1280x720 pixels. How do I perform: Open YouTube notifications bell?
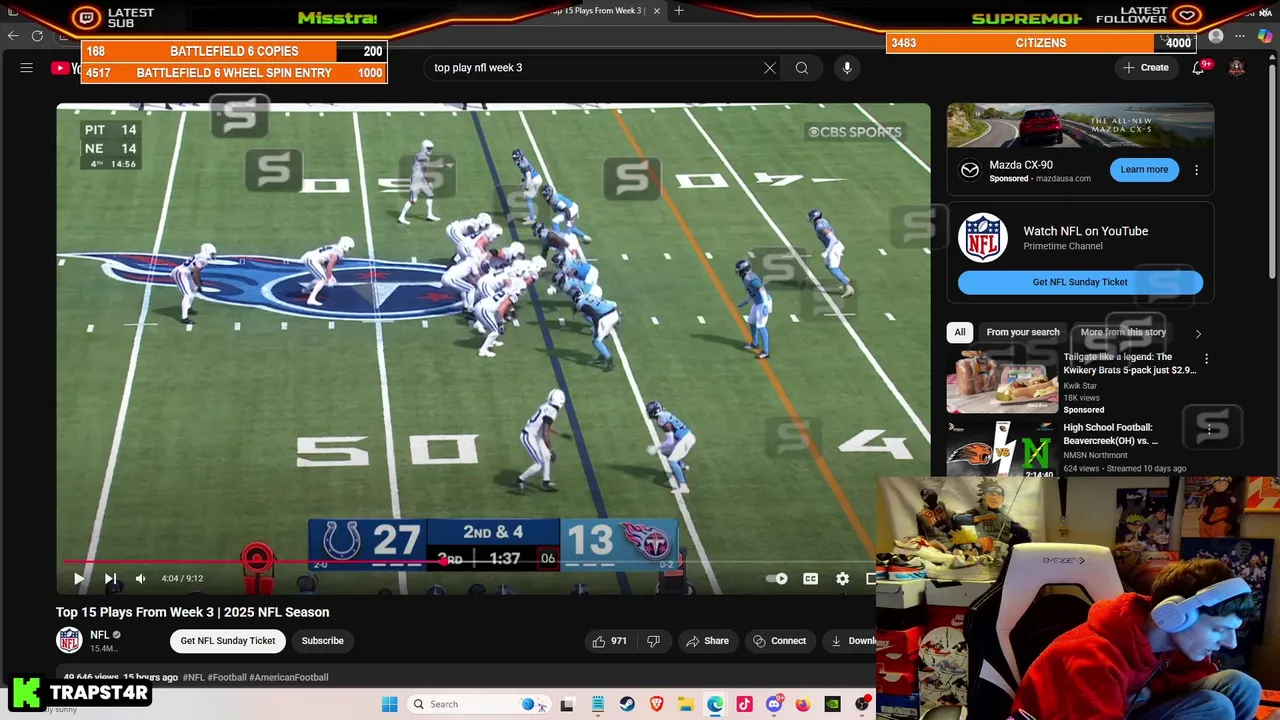coord(1198,68)
